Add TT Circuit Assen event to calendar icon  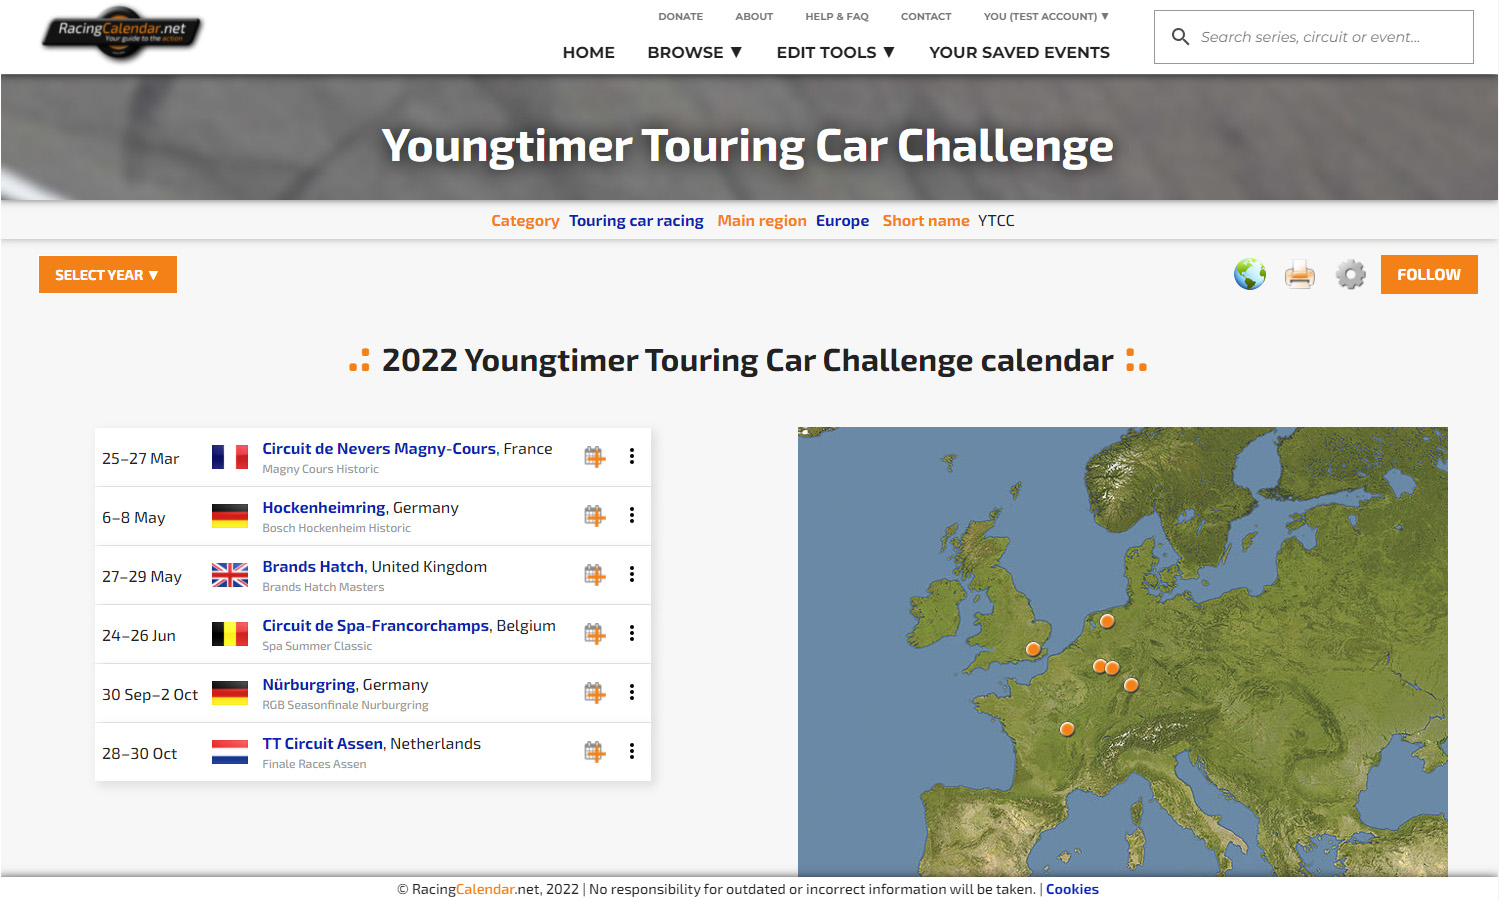point(595,752)
